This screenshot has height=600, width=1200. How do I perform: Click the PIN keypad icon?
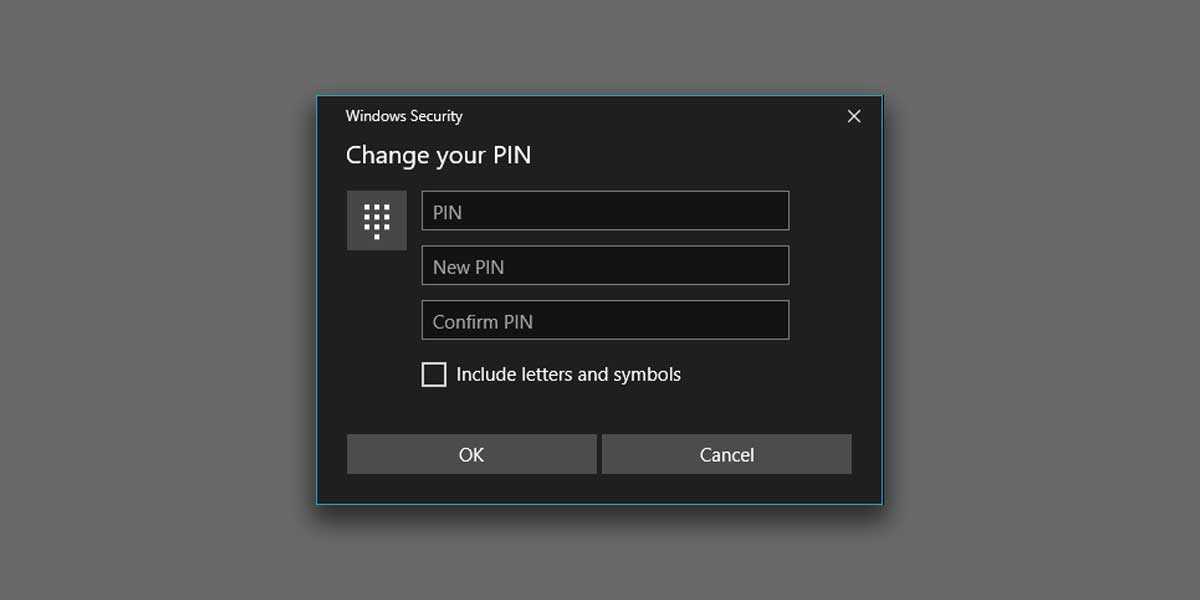(376, 220)
